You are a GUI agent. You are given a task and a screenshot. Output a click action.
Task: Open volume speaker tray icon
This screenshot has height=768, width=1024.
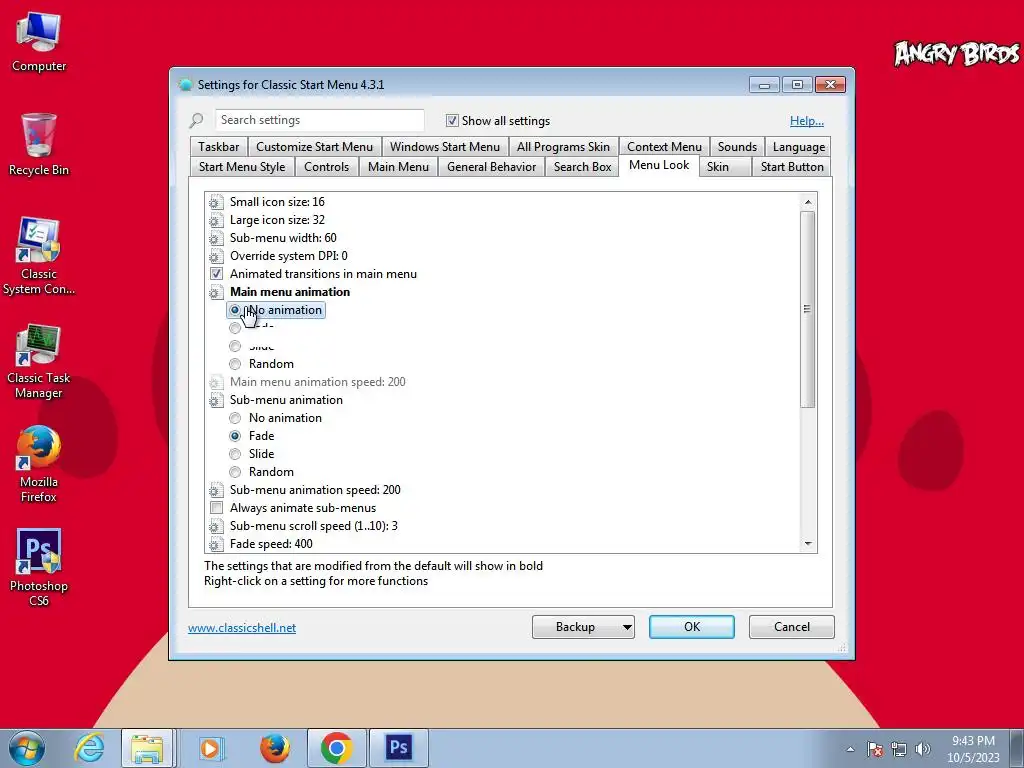[x=923, y=749]
